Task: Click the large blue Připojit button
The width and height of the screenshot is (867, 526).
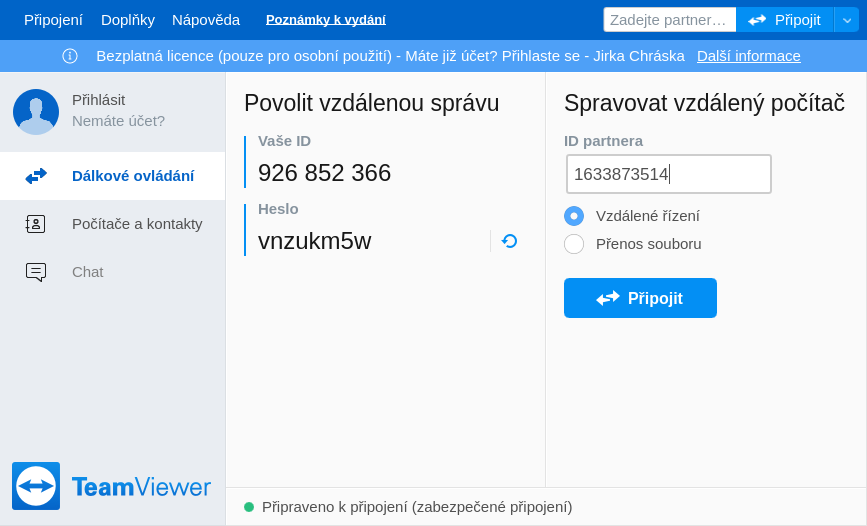Action: click(x=640, y=298)
